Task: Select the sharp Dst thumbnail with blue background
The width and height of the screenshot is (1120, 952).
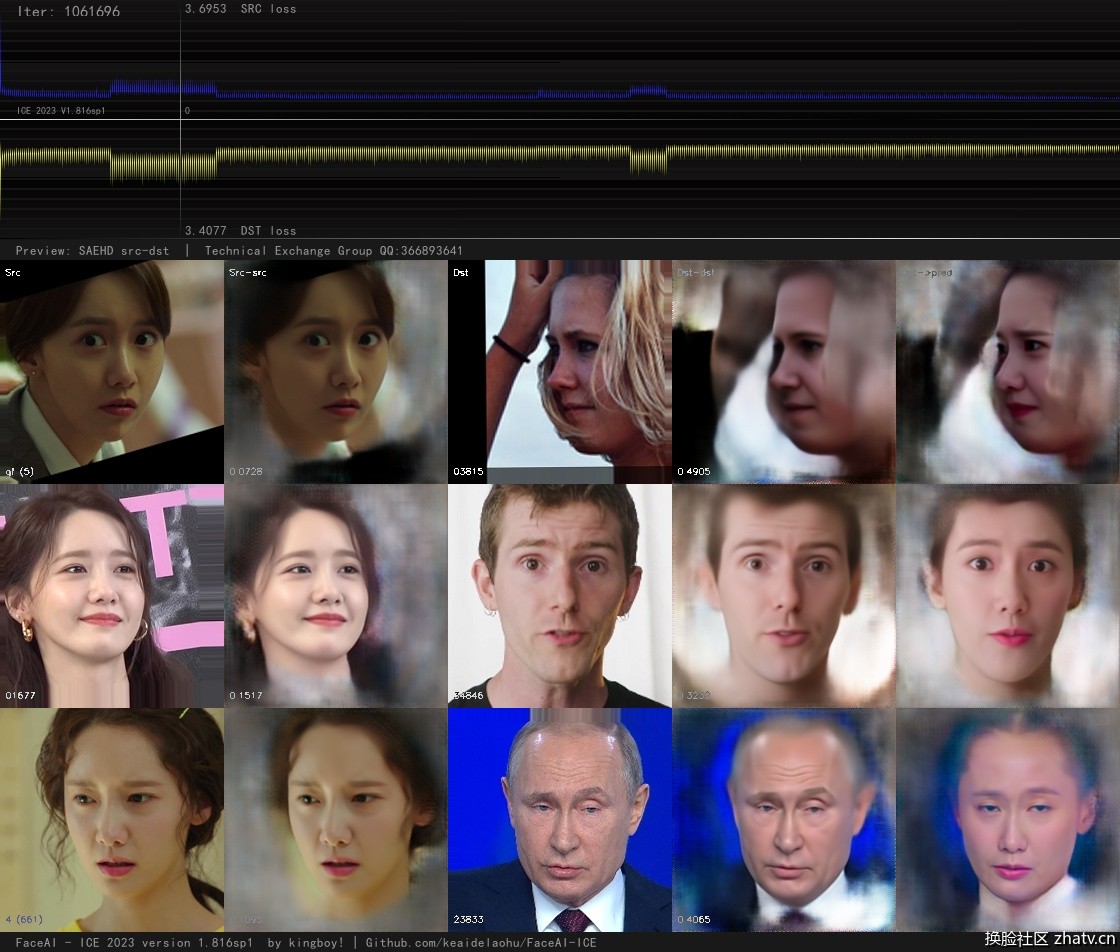Action: click(560, 820)
